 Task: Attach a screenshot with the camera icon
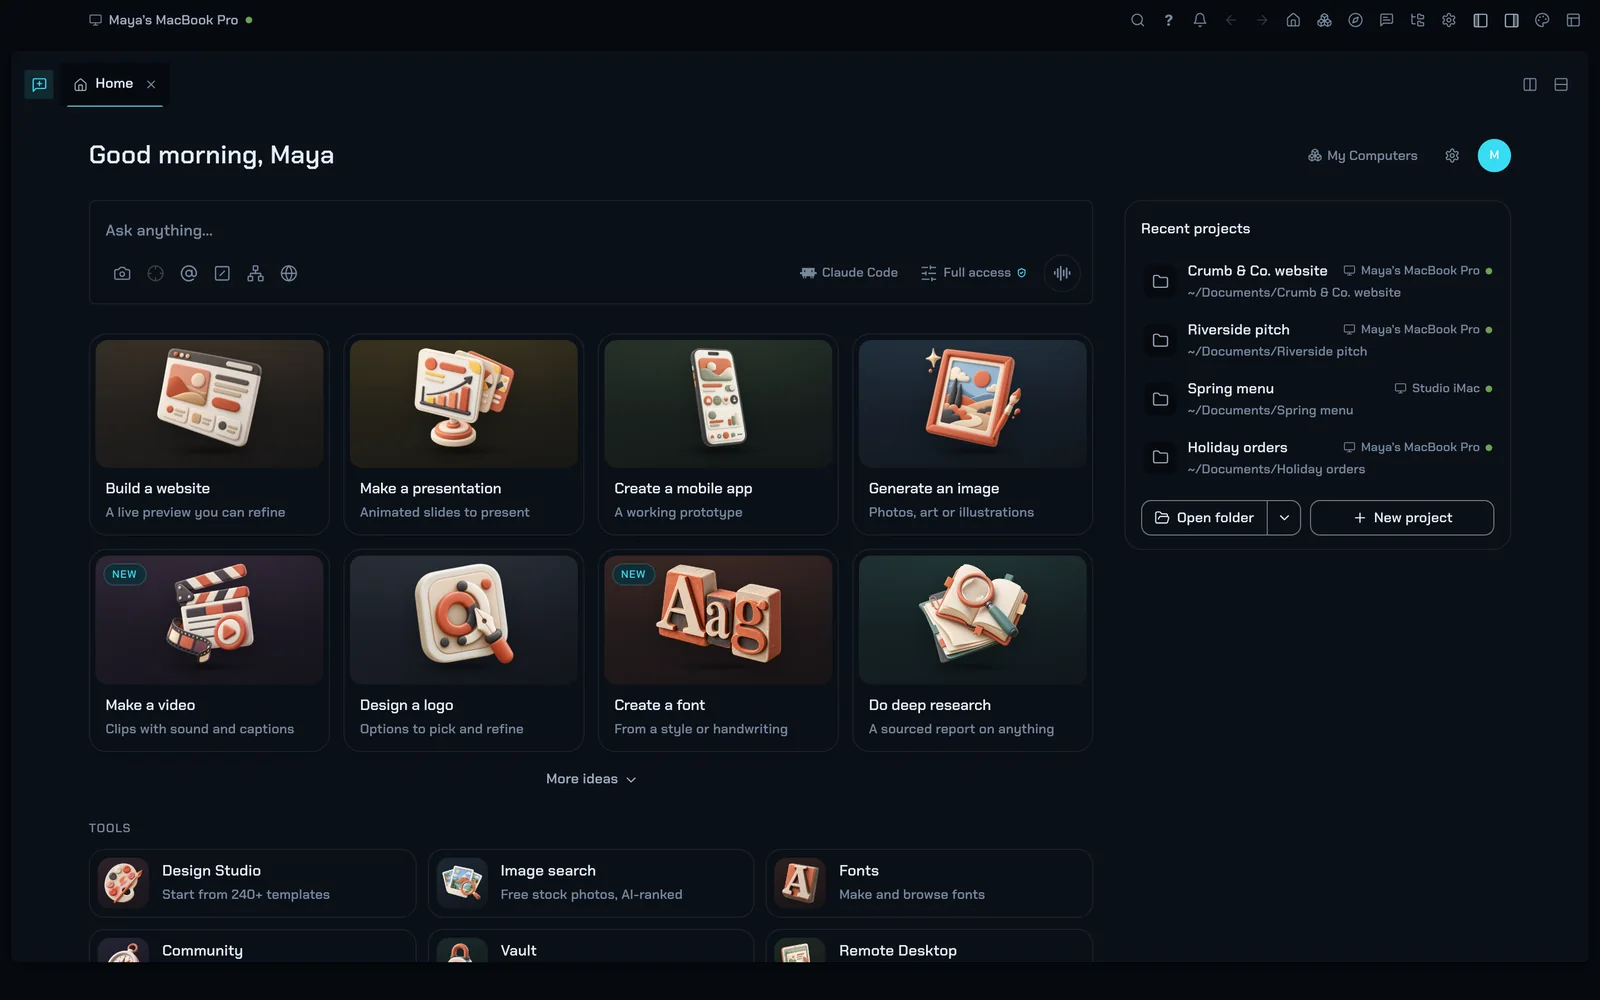[122, 273]
